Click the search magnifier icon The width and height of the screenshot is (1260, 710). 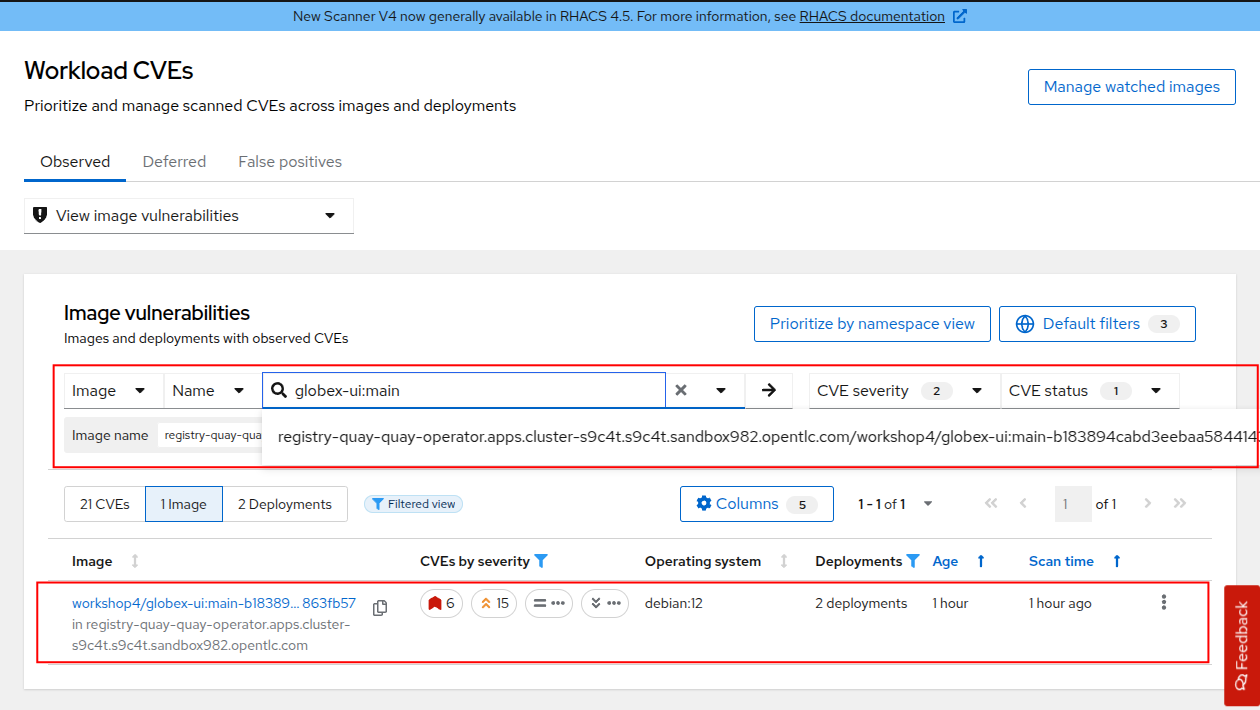[279, 391]
